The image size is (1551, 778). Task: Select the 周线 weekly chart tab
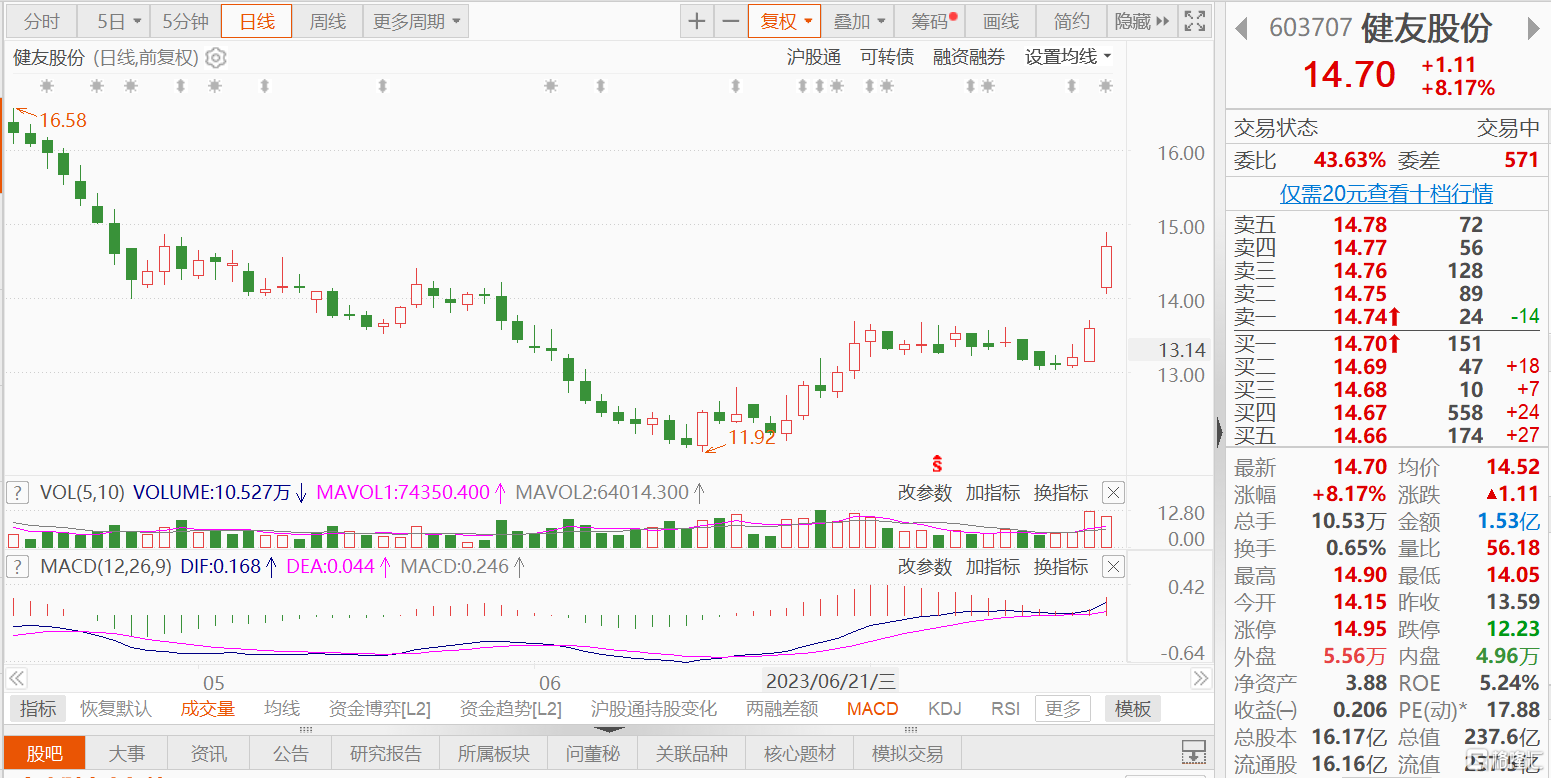pos(327,21)
